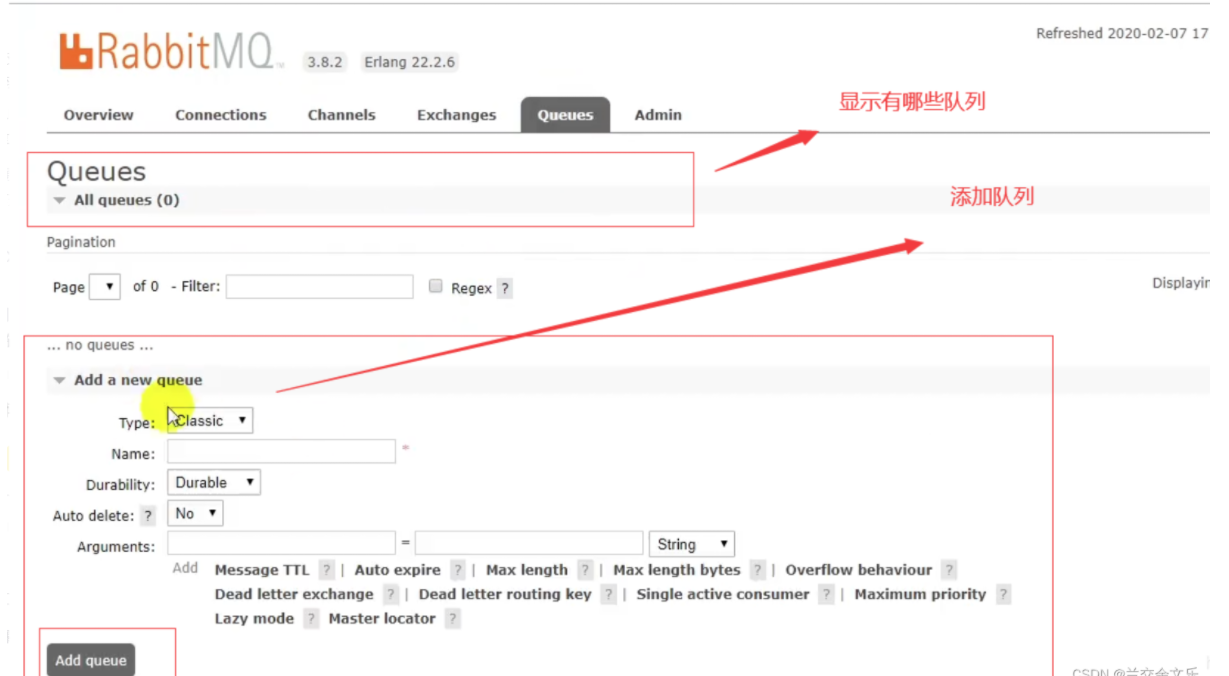Add the Maximum priority argument
Image resolution: width=1229 pixels, height=676 pixels.
(920, 594)
